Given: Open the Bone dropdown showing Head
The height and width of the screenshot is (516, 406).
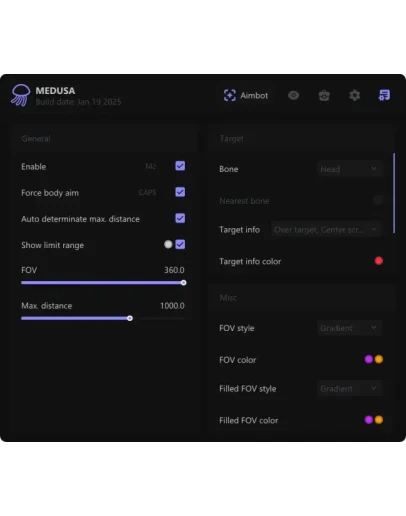Looking at the screenshot, I should pyautogui.click(x=349, y=169).
